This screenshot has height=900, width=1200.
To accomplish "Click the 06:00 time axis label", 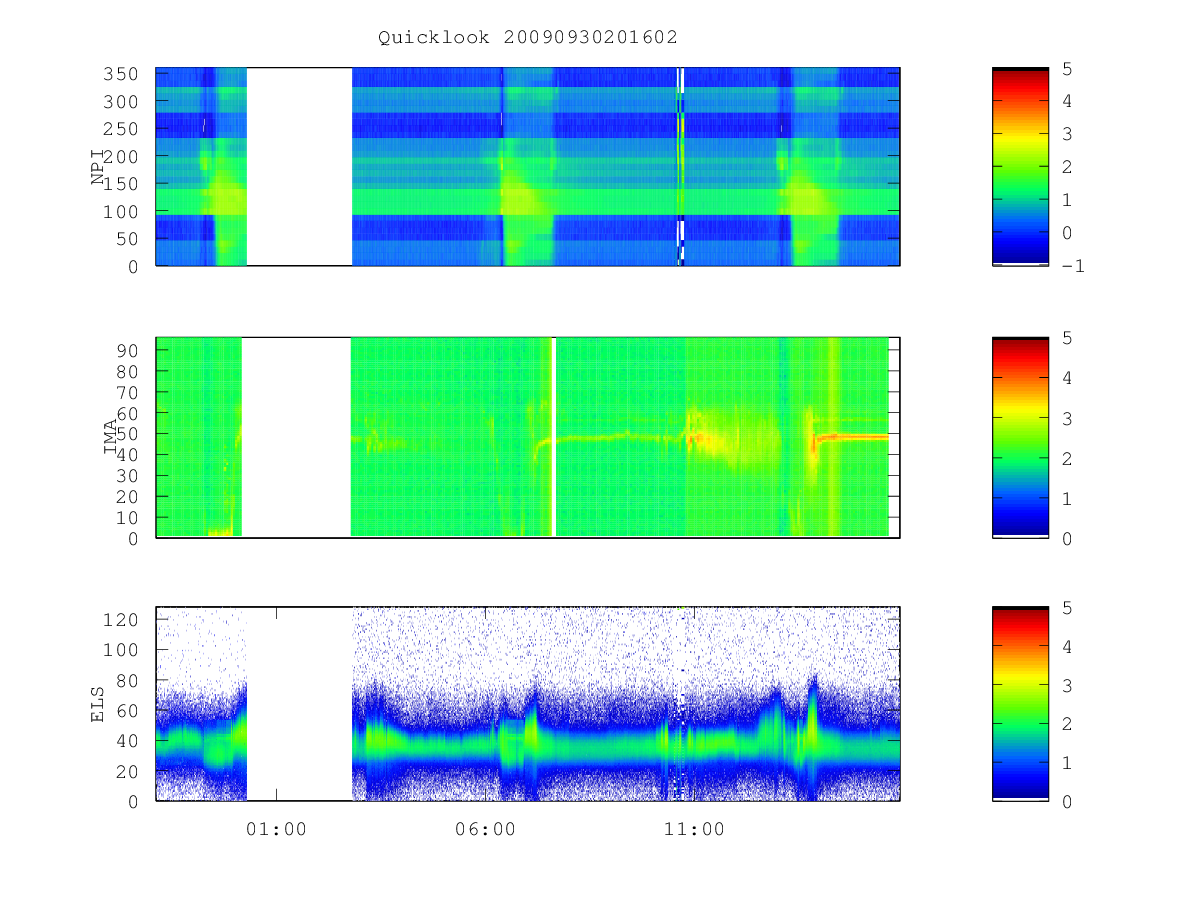I will [485, 829].
